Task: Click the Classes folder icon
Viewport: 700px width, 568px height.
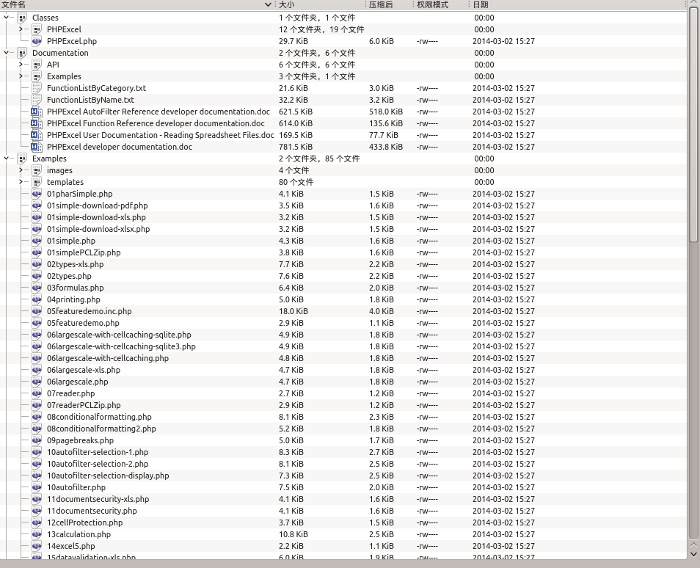Action: click(22, 18)
